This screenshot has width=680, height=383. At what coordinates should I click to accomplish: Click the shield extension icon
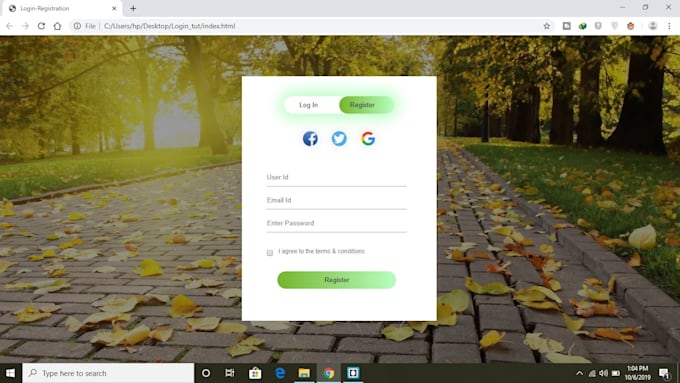598,26
